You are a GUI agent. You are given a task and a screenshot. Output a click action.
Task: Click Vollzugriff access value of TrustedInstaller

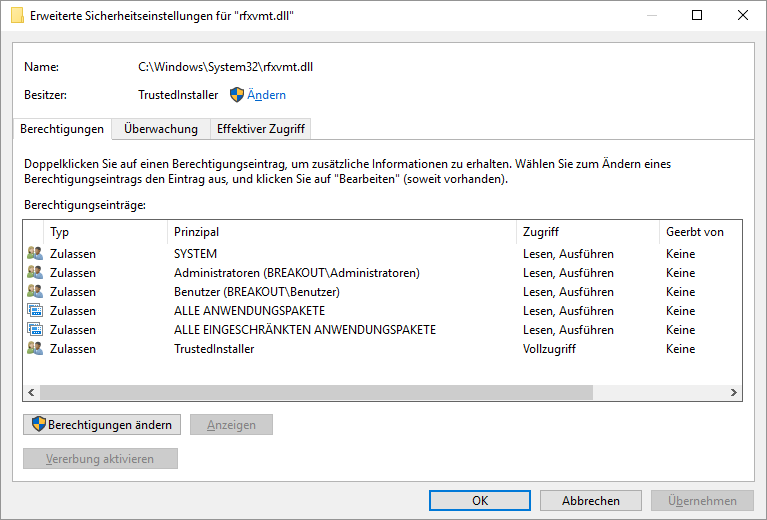pyautogui.click(x=549, y=349)
